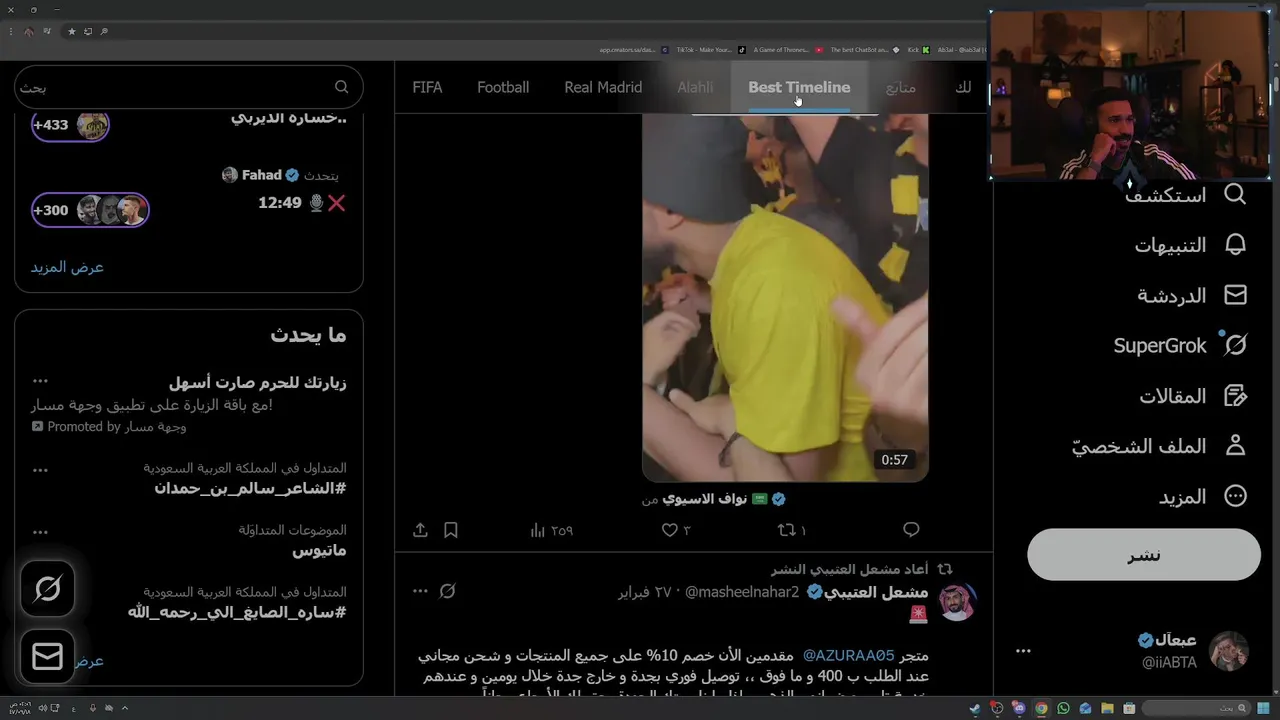
Task: Open OBS Studio taskbar icon
Action: tap(997, 708)
